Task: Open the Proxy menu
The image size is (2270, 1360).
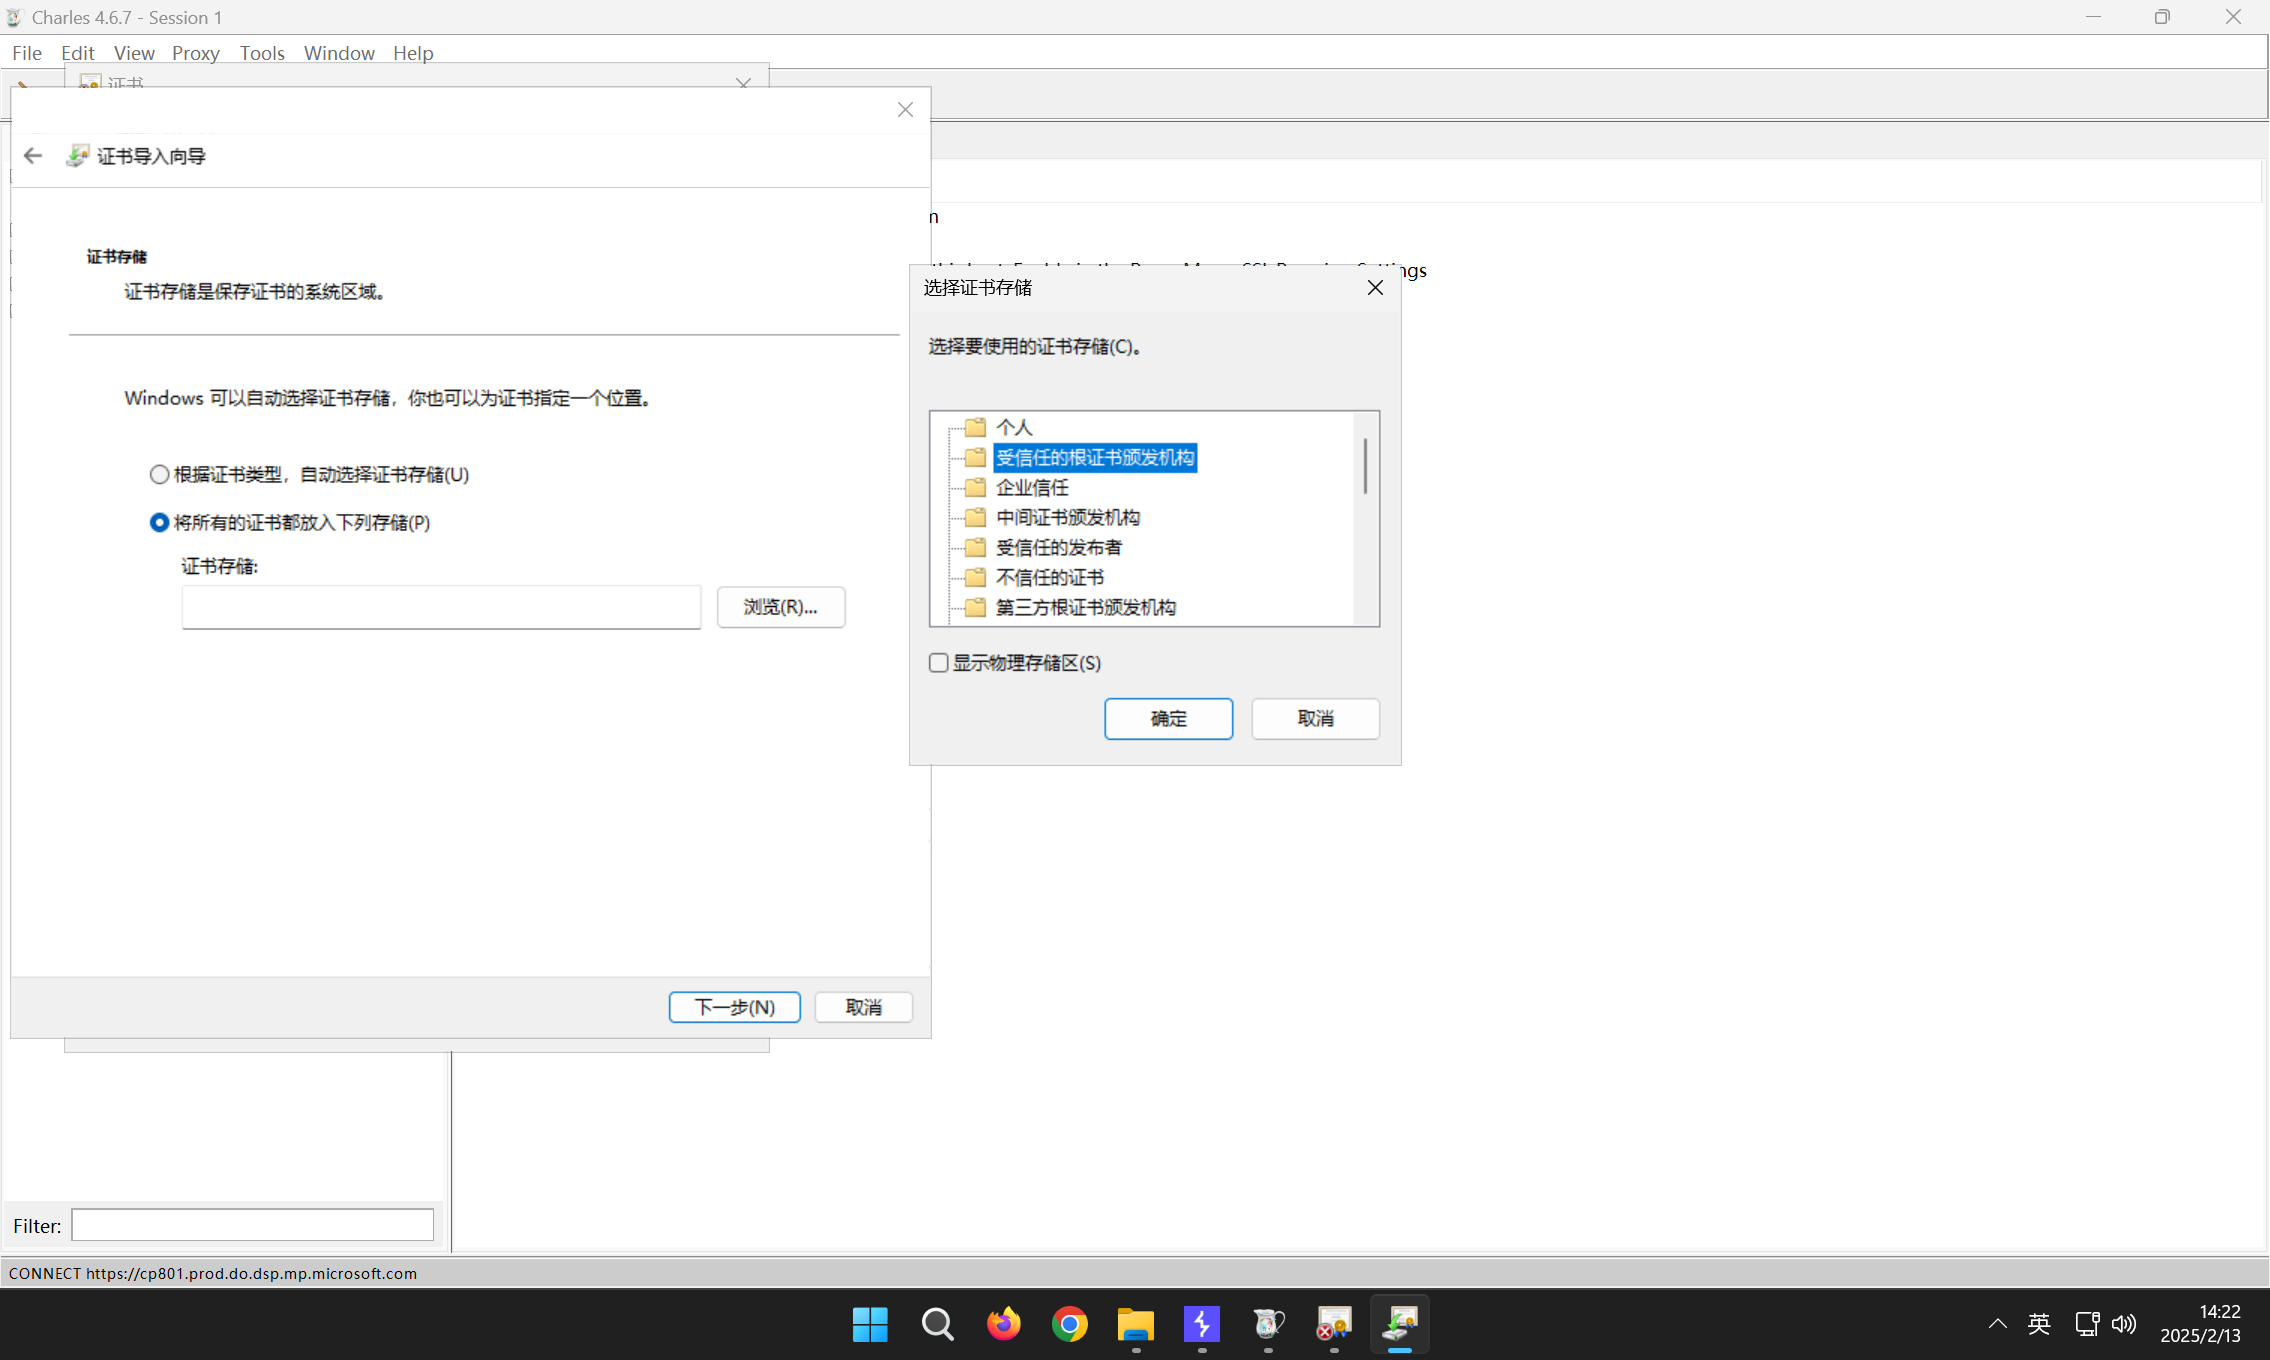Action: (x=195, y=53)
